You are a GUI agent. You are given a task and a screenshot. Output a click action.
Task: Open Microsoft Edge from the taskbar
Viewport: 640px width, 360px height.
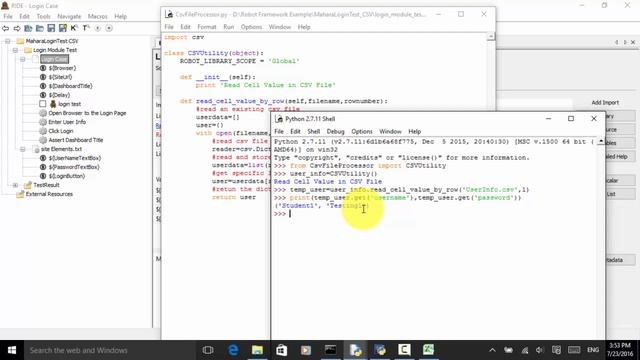coord(233,350)
